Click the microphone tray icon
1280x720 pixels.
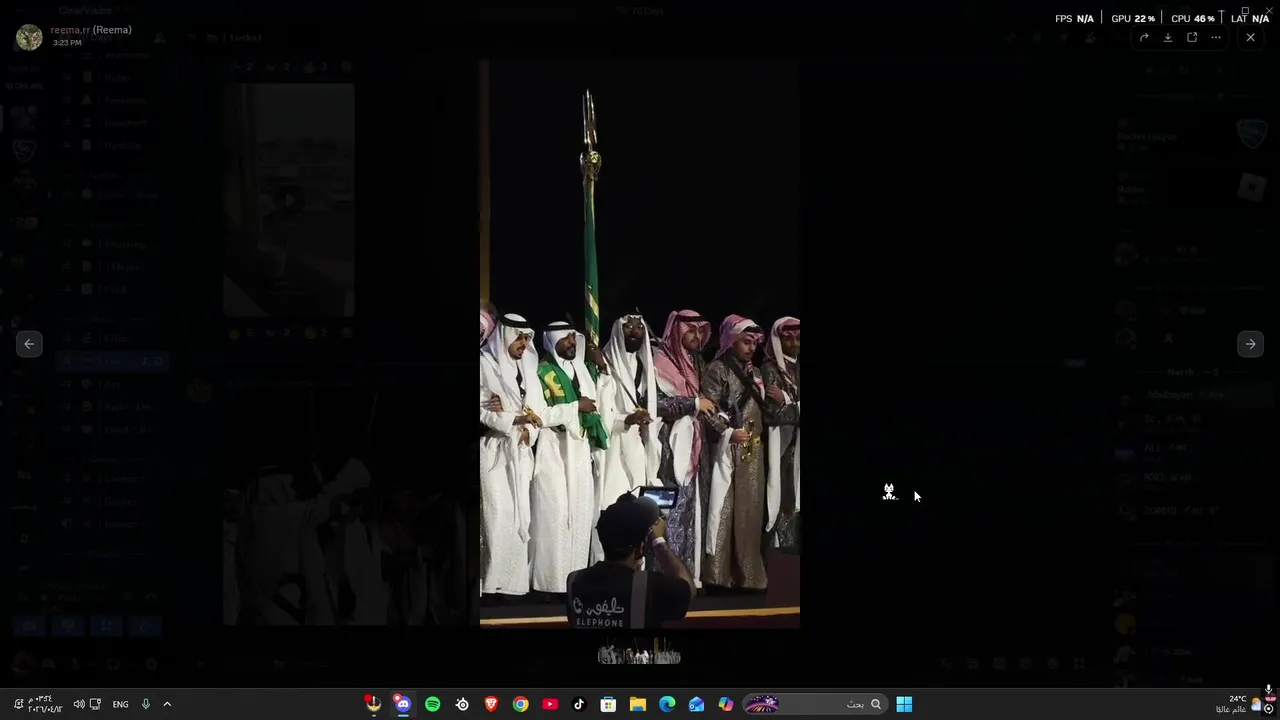click(145, 704)
